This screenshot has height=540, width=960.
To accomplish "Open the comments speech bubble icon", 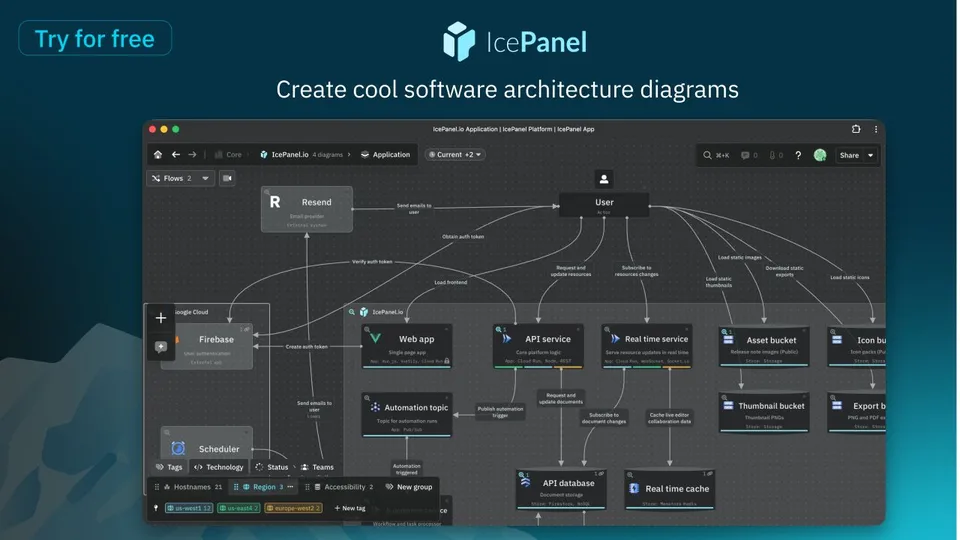I will coord(744,155).
